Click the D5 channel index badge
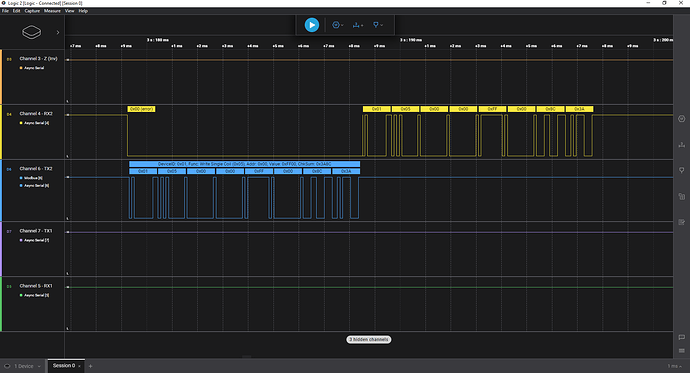Screen dimensions: 690x373 pyautogui.click(x=9, y=286)
